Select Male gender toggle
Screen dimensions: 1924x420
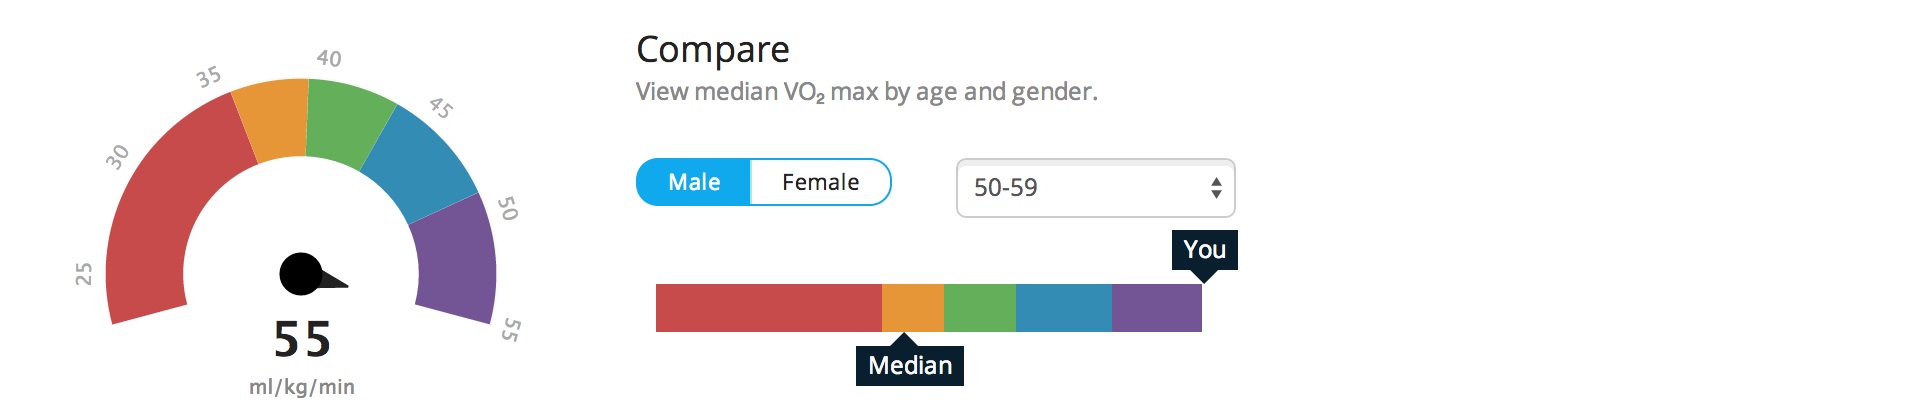click(693, 182)
